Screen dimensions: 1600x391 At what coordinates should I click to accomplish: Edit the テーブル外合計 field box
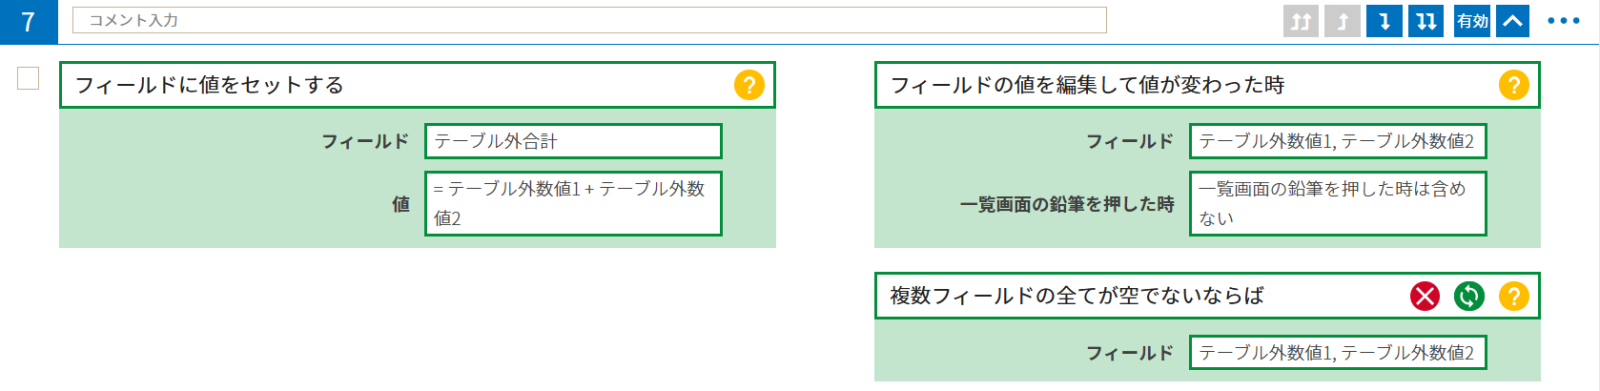click(x=573, y=141)
